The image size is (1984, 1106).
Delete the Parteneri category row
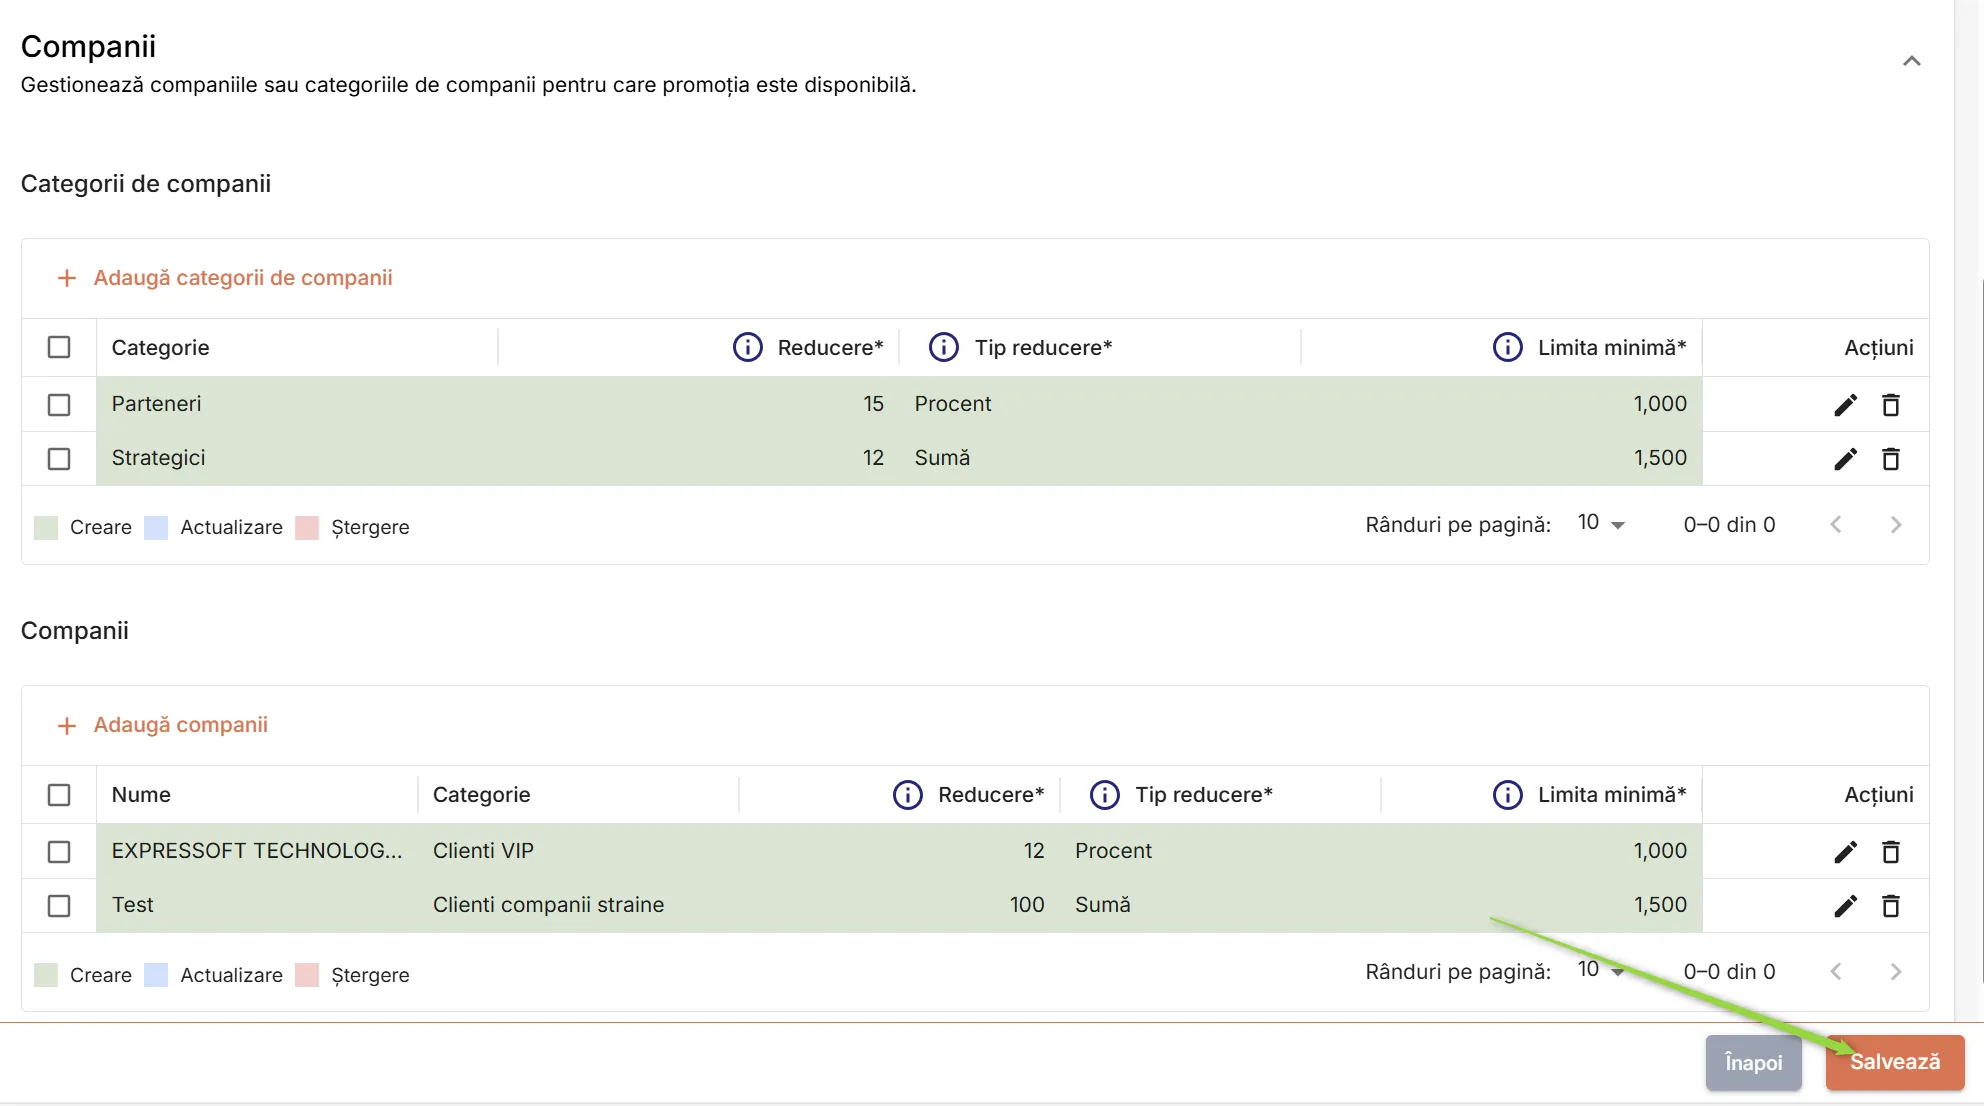pos(1890,405)
